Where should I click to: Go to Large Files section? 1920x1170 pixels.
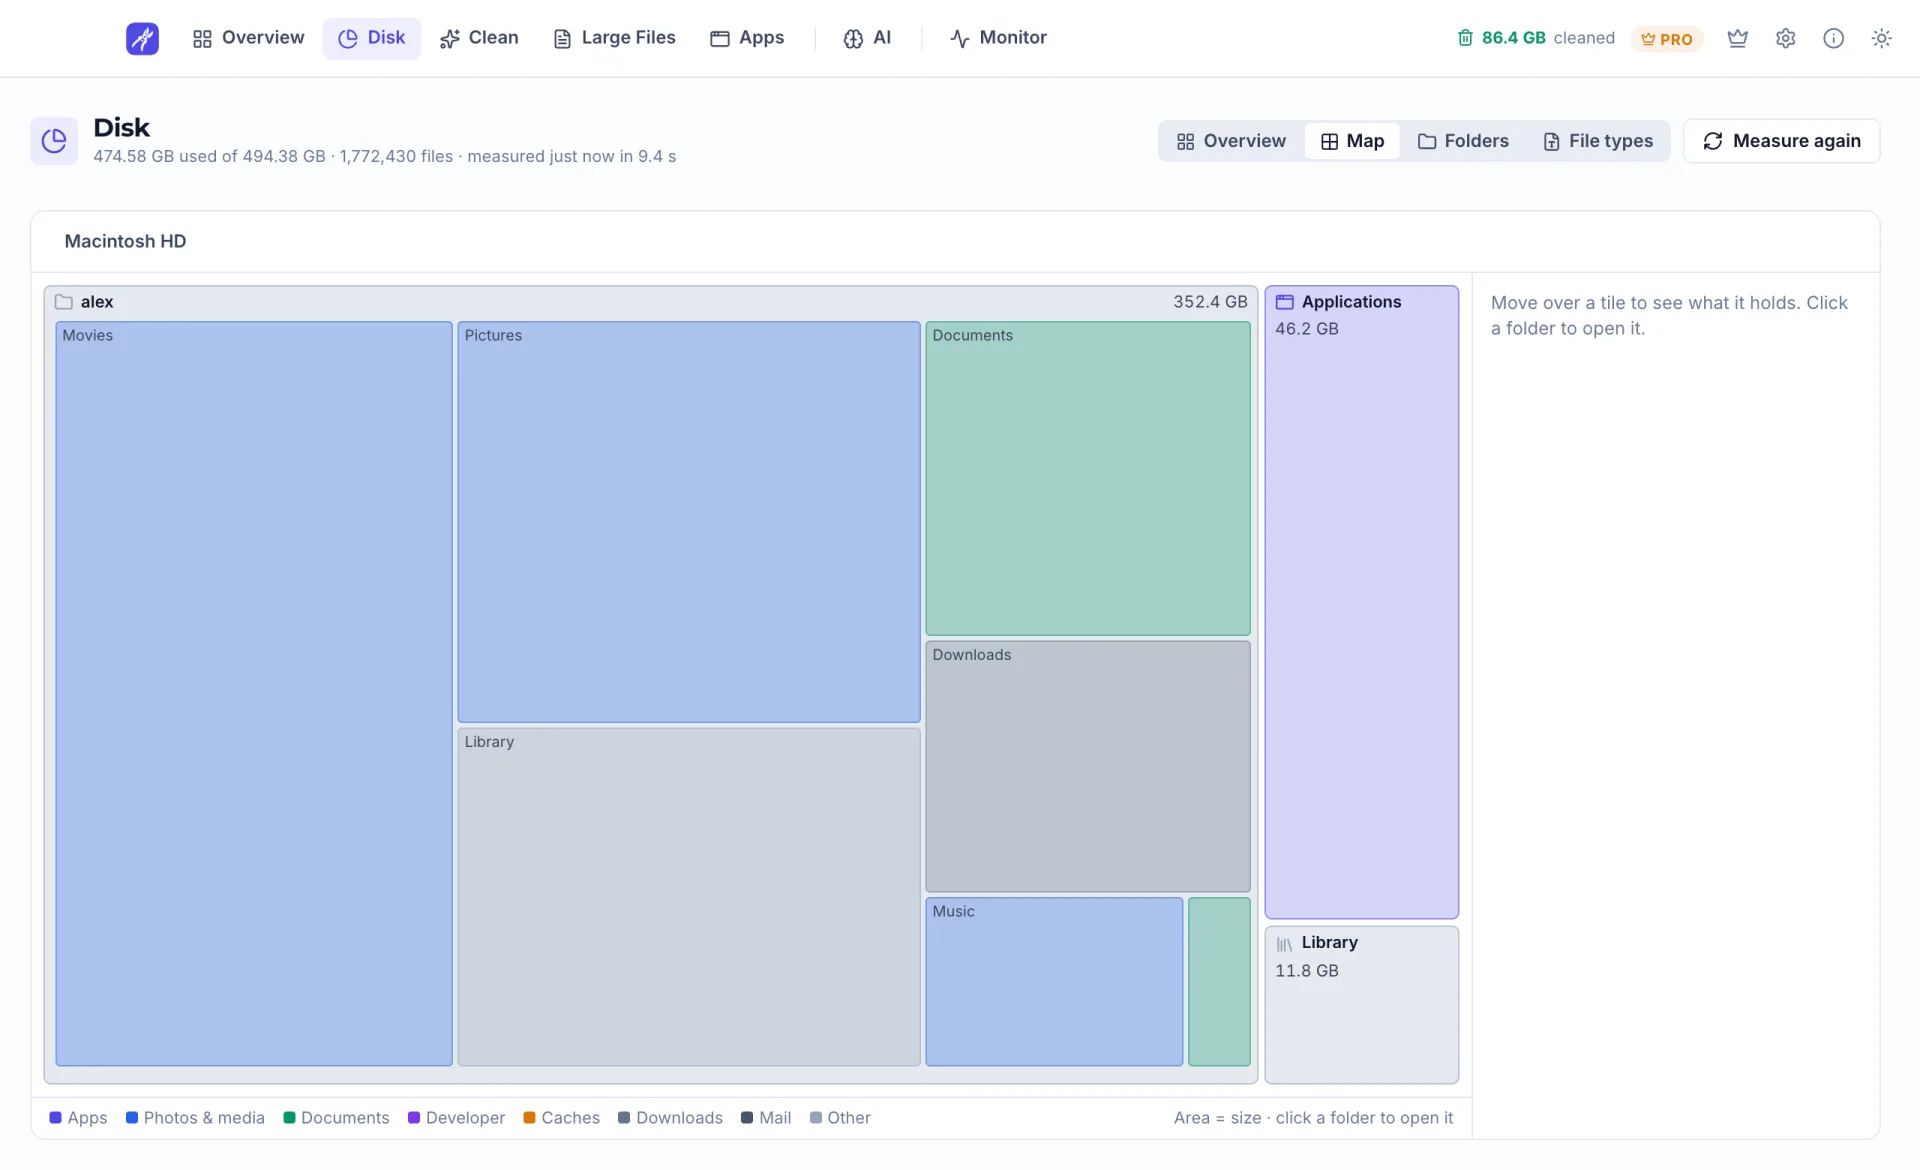[614, 38]
